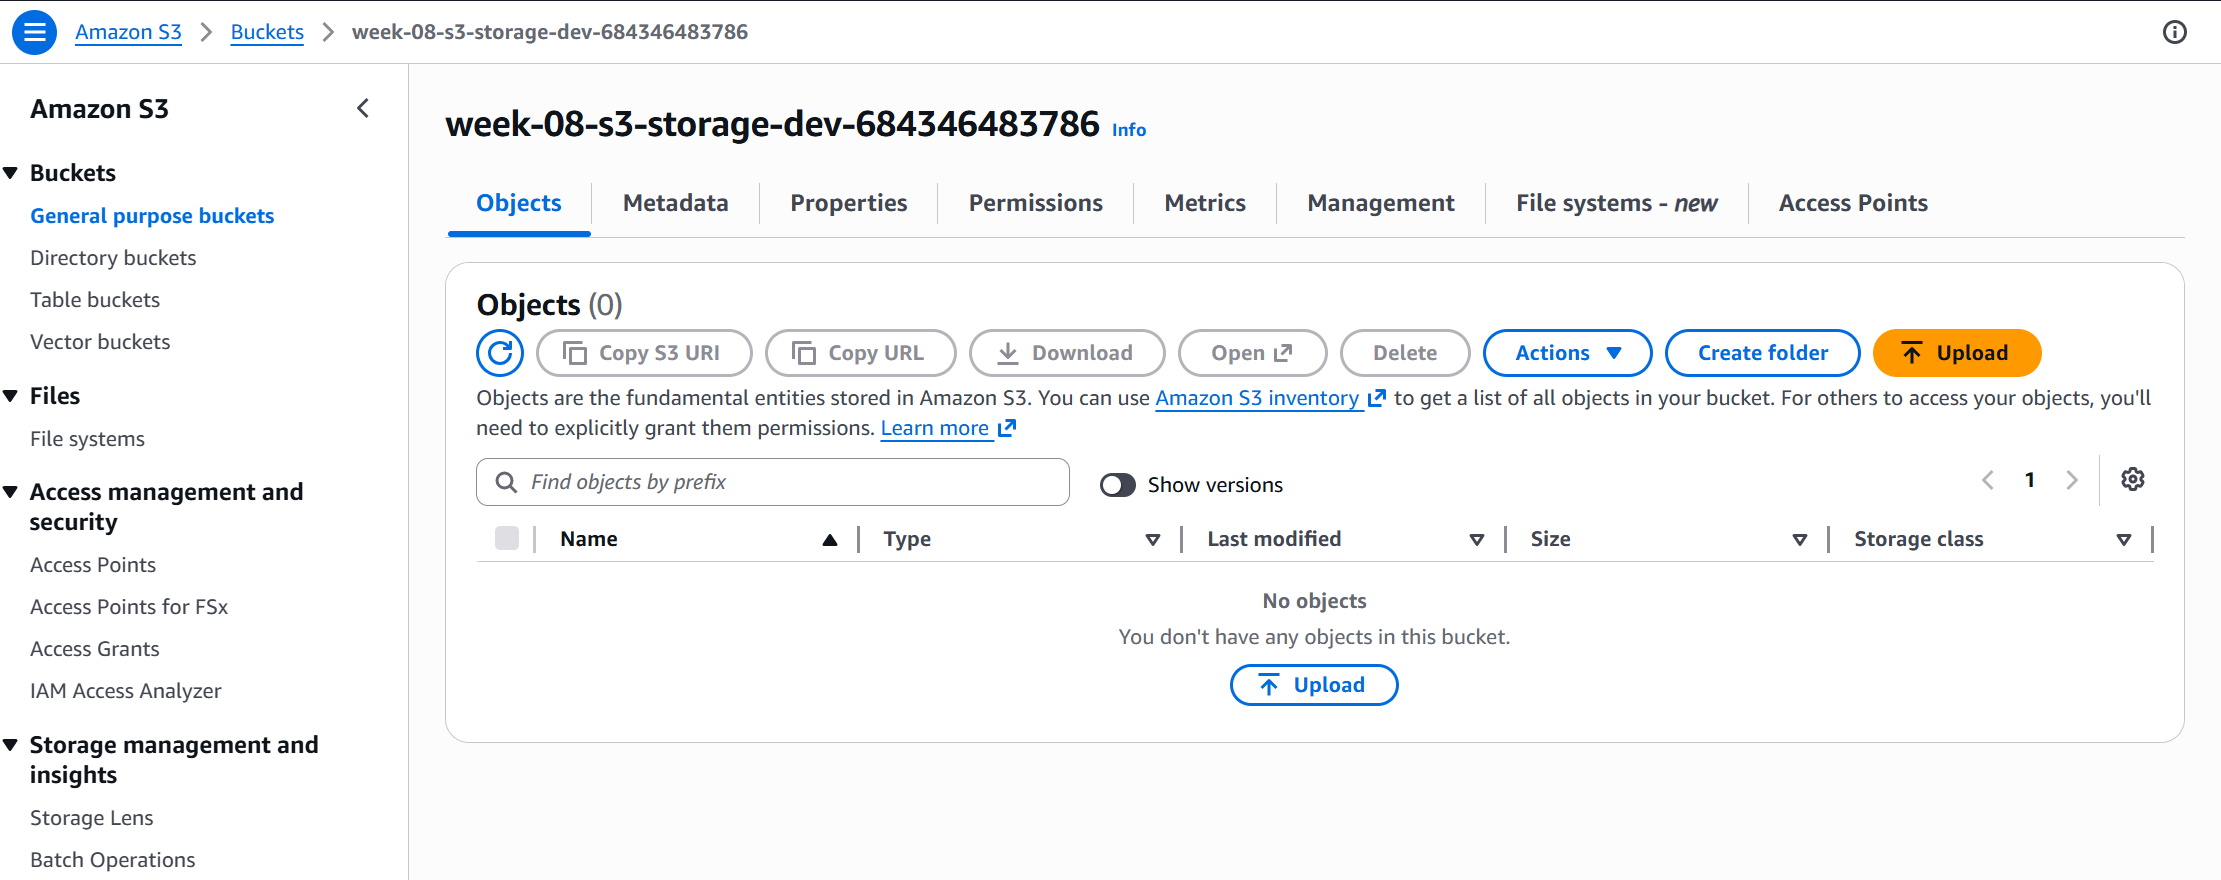The height and width of the screenshot is (880, 2221).
Task: Switch to the Metadata tab
Action: tap(676, 203)
